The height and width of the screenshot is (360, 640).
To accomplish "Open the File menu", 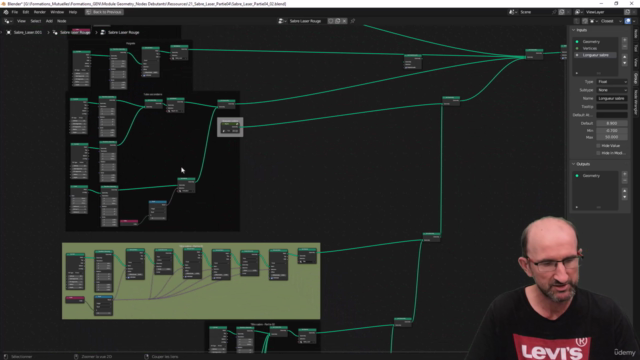I will pos(15,12).
